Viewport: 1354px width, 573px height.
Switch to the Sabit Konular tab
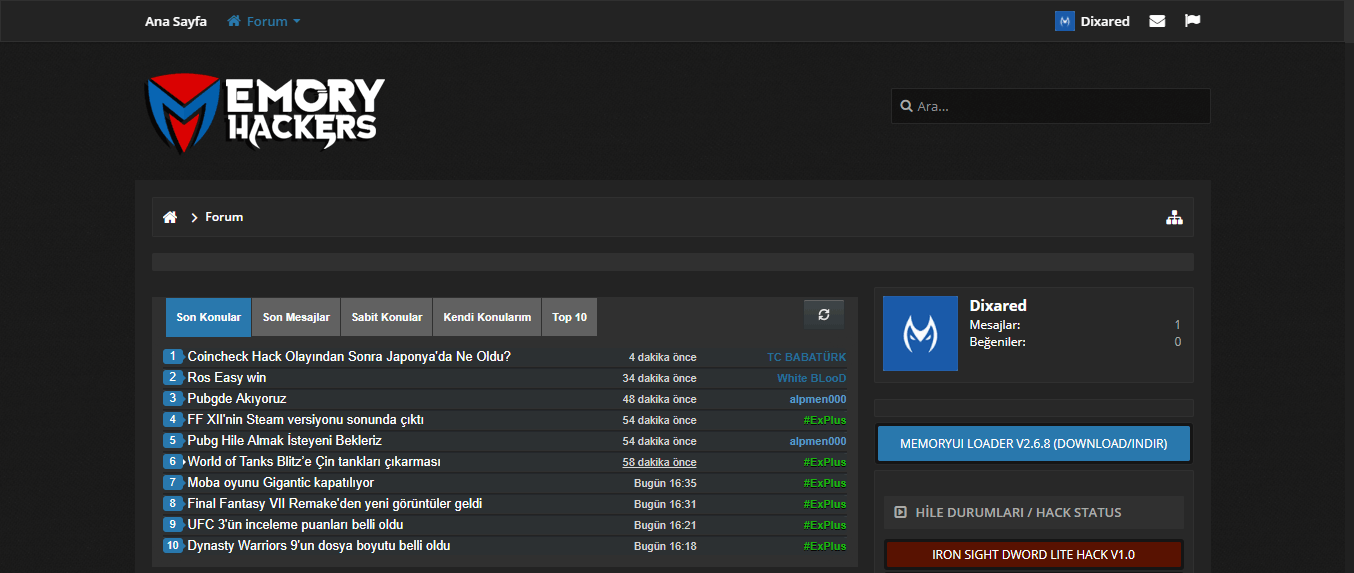tap(387, 317)
